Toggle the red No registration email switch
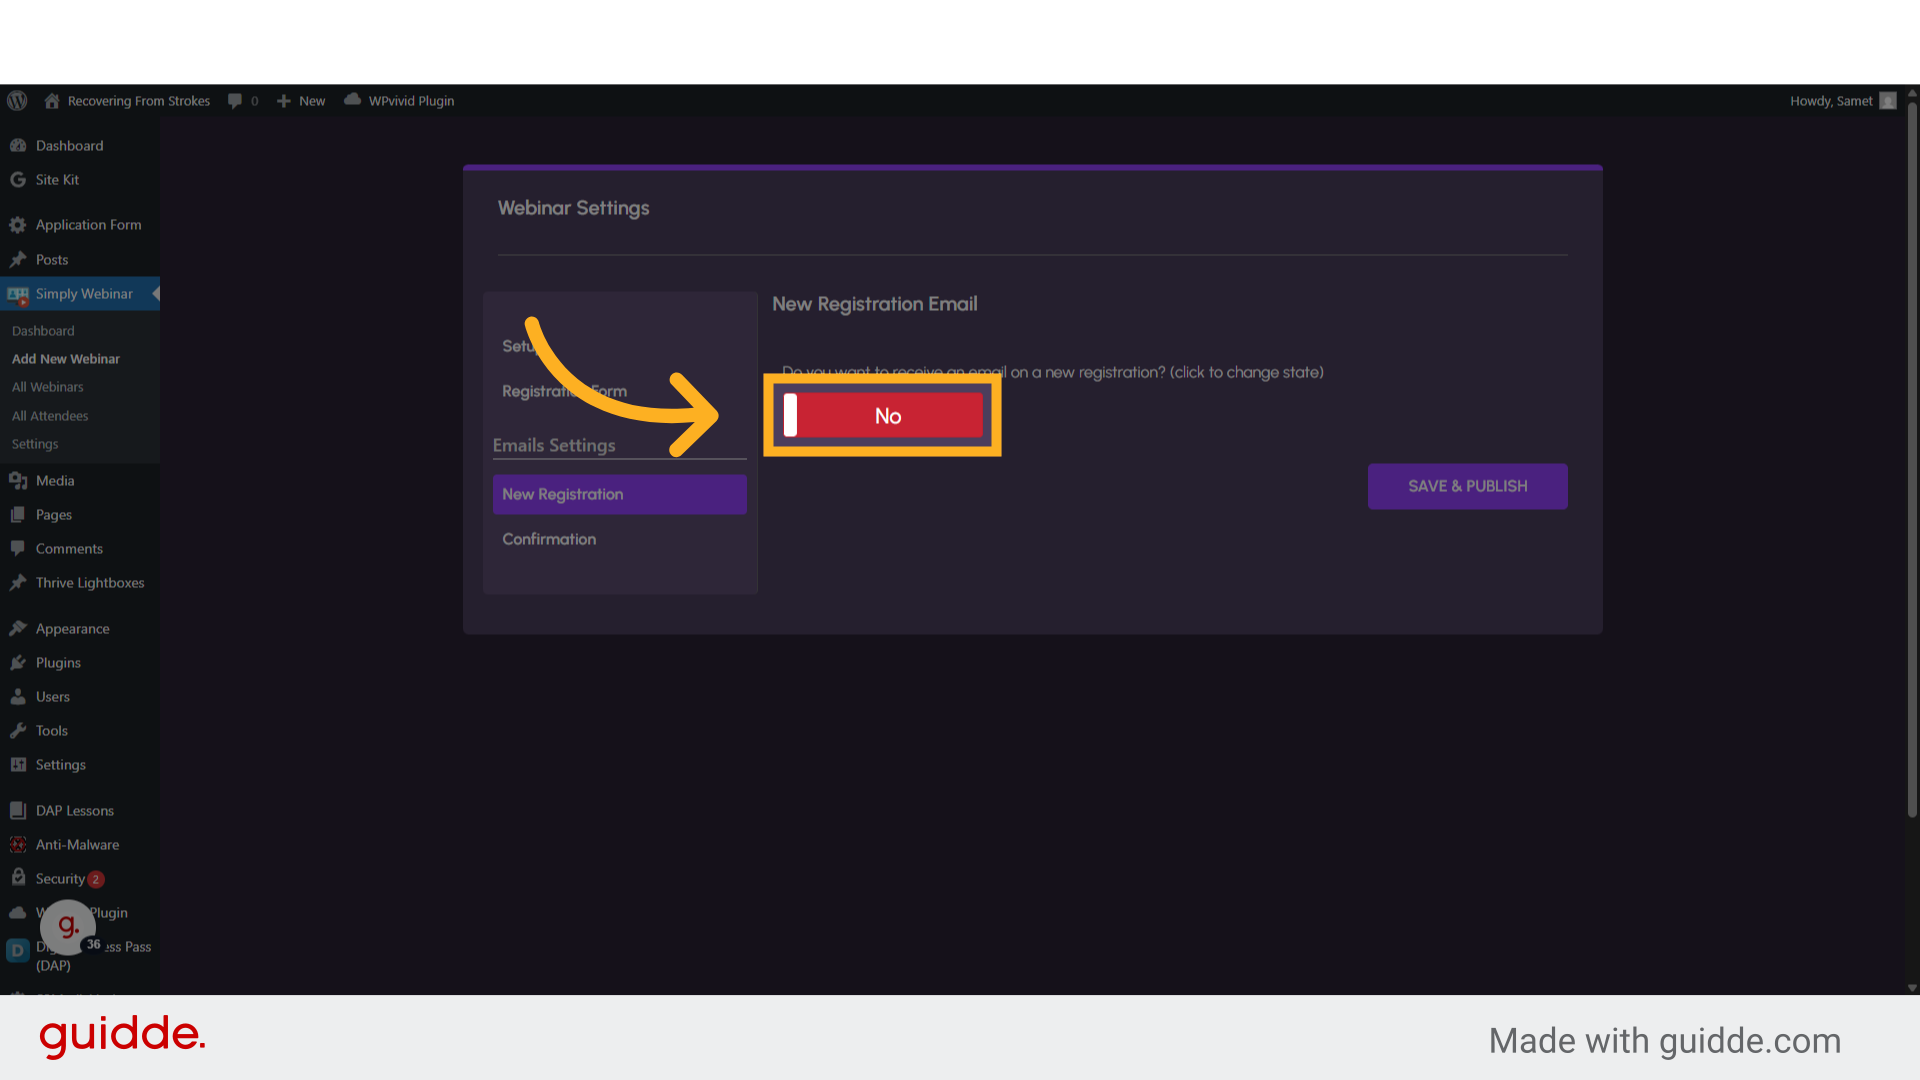Viewport: 1920px width, 1080px height. click(883, 415)
